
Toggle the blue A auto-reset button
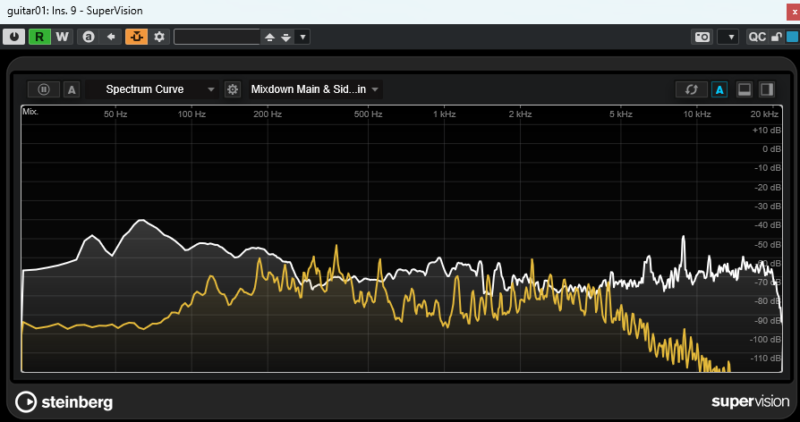coord(719,90)
